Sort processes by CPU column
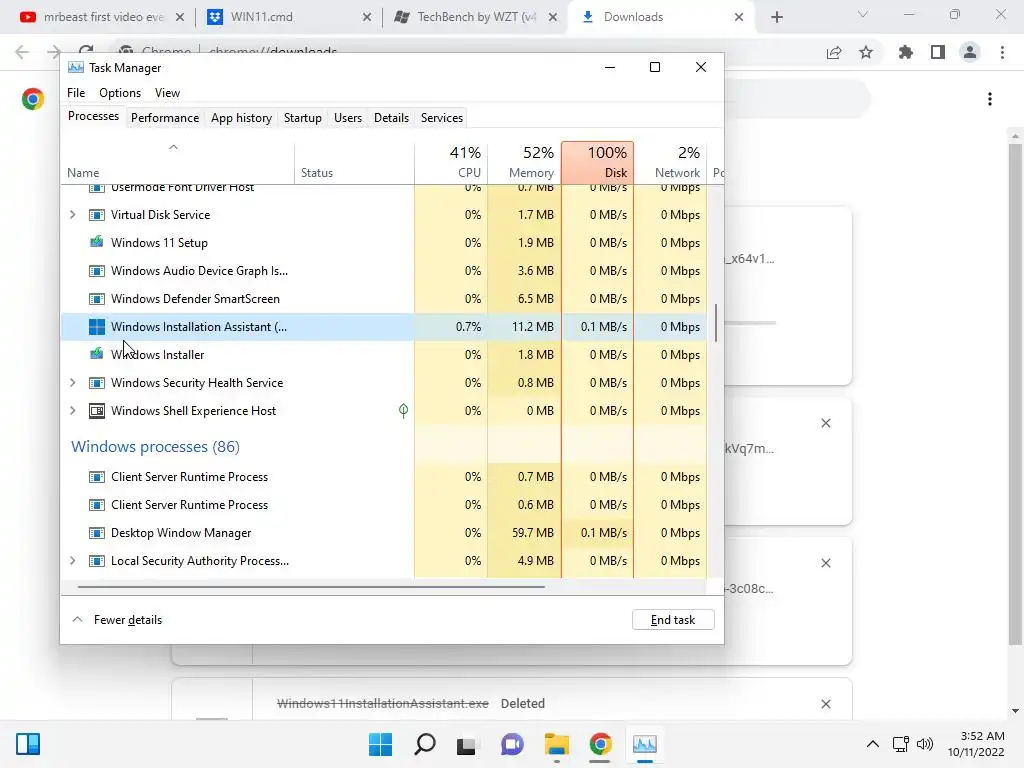 click(451, 163)
